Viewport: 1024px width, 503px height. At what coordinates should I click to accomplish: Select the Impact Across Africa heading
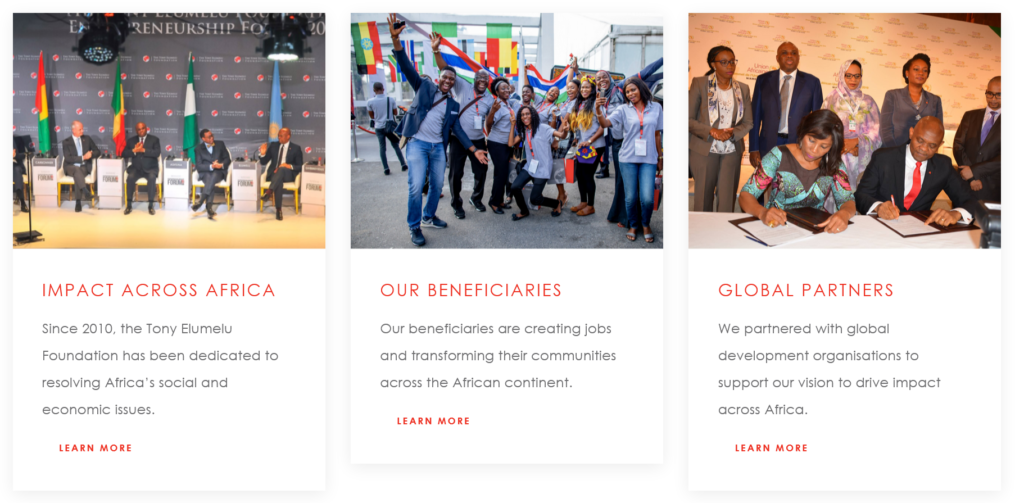click(x=159, y=290)
